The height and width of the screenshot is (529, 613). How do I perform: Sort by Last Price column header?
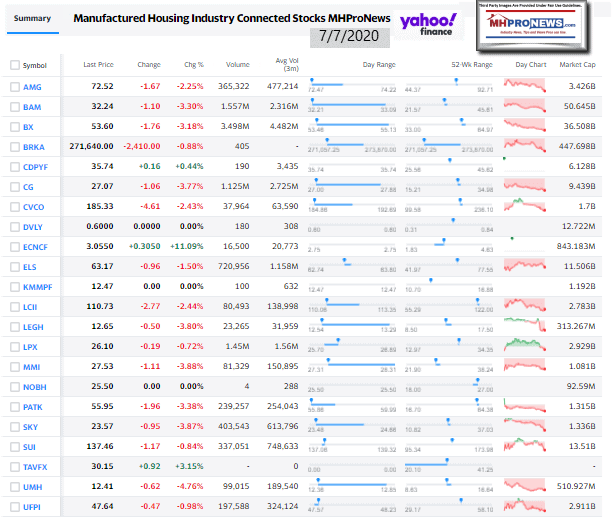98,65
